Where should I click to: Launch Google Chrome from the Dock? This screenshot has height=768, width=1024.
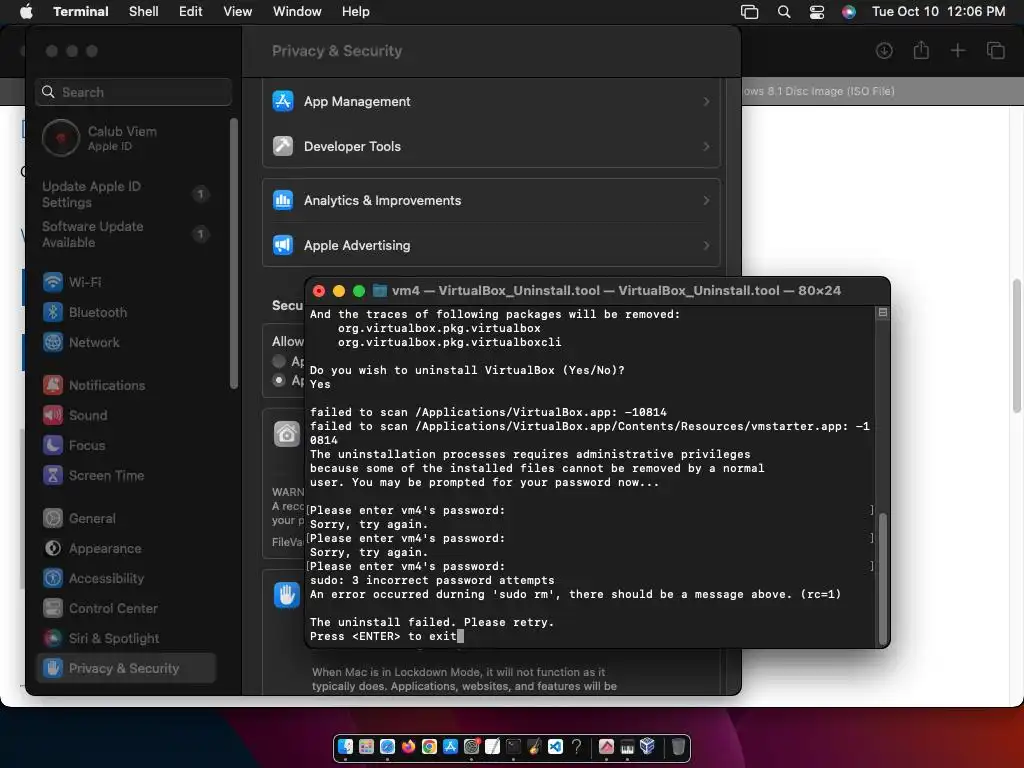click(430, 746)
